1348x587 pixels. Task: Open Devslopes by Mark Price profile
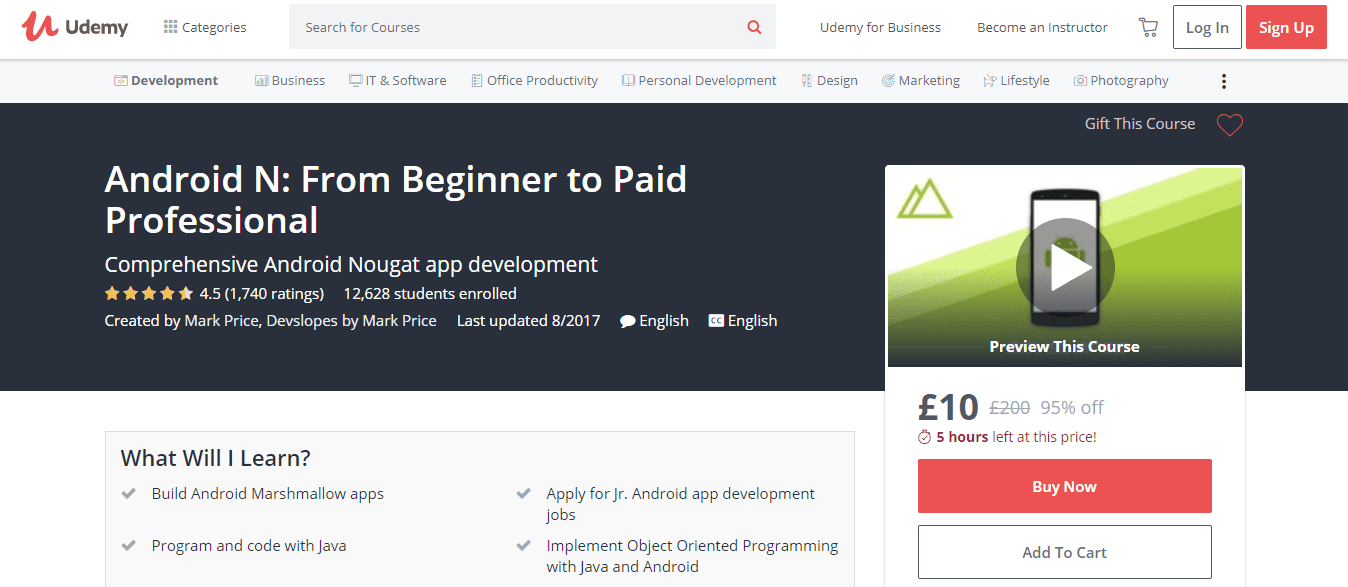click(351, 321)
